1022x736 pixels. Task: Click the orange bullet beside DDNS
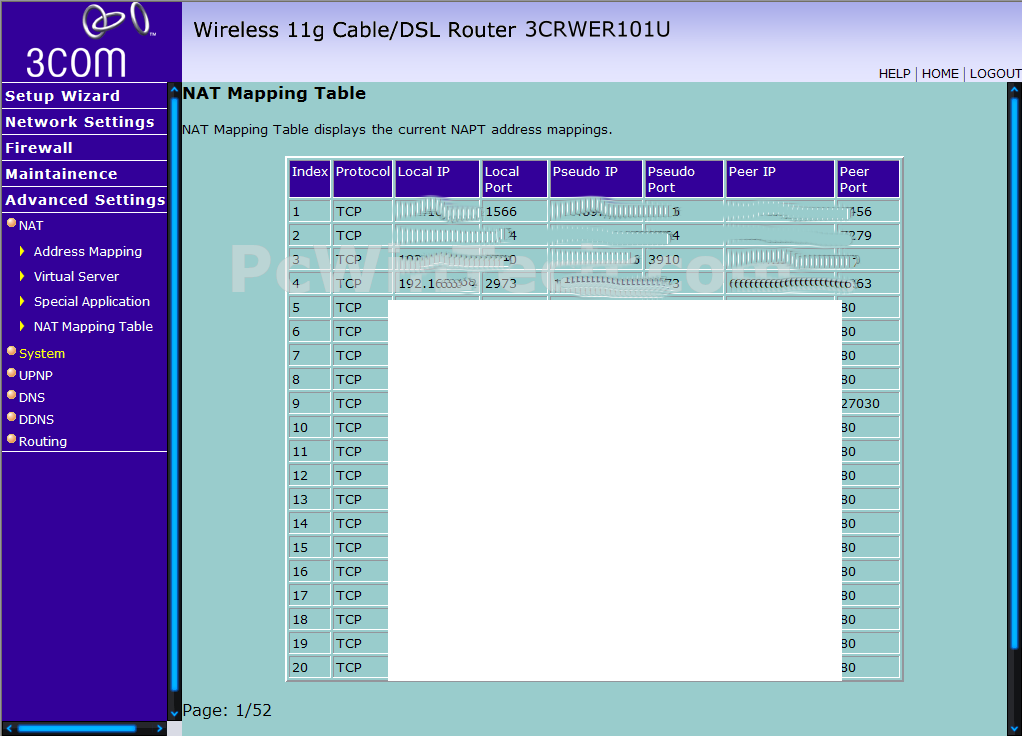pos(11,418)
